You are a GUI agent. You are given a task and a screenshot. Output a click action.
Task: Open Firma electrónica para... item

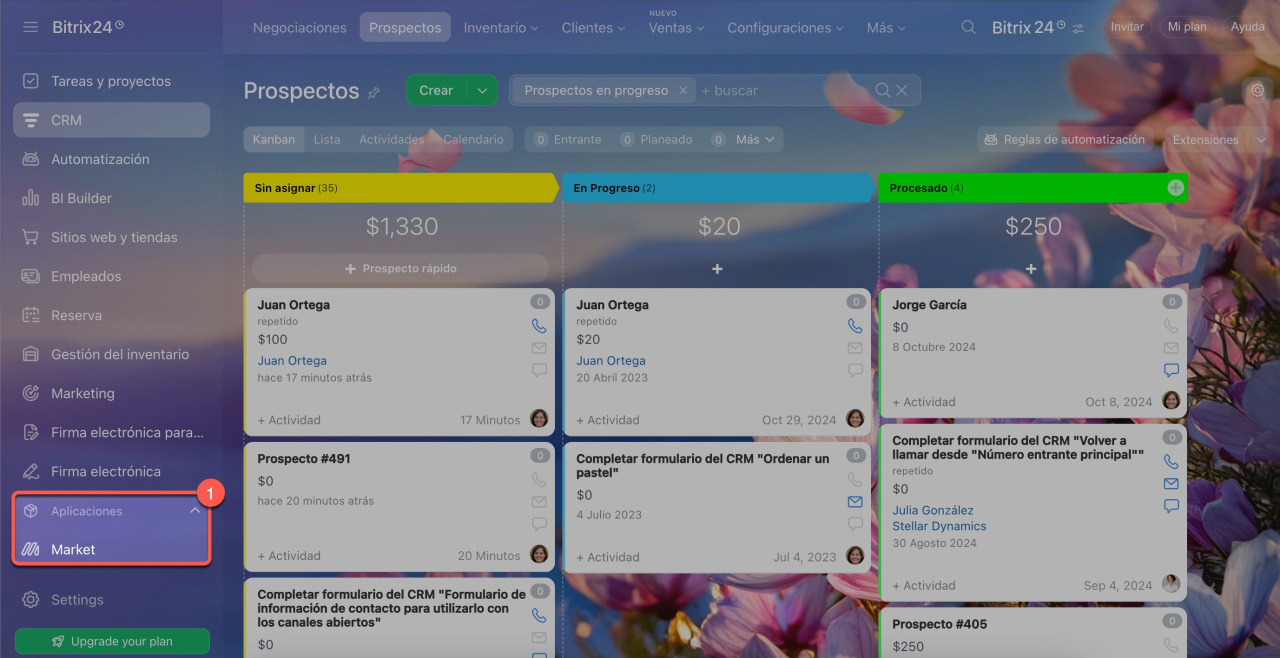coord(111,432)
